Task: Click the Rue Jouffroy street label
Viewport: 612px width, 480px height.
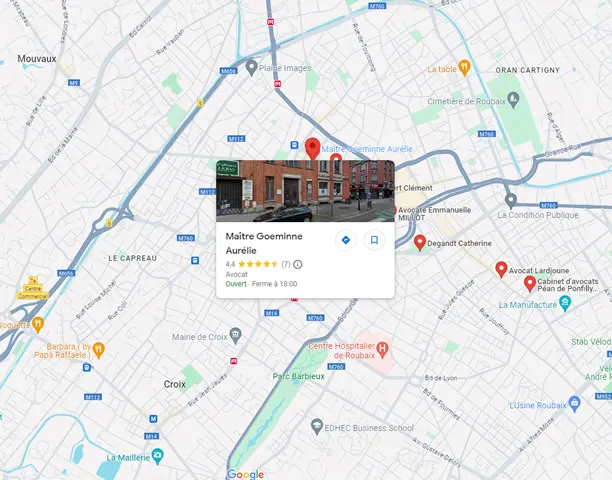Action: pos(494,321)
